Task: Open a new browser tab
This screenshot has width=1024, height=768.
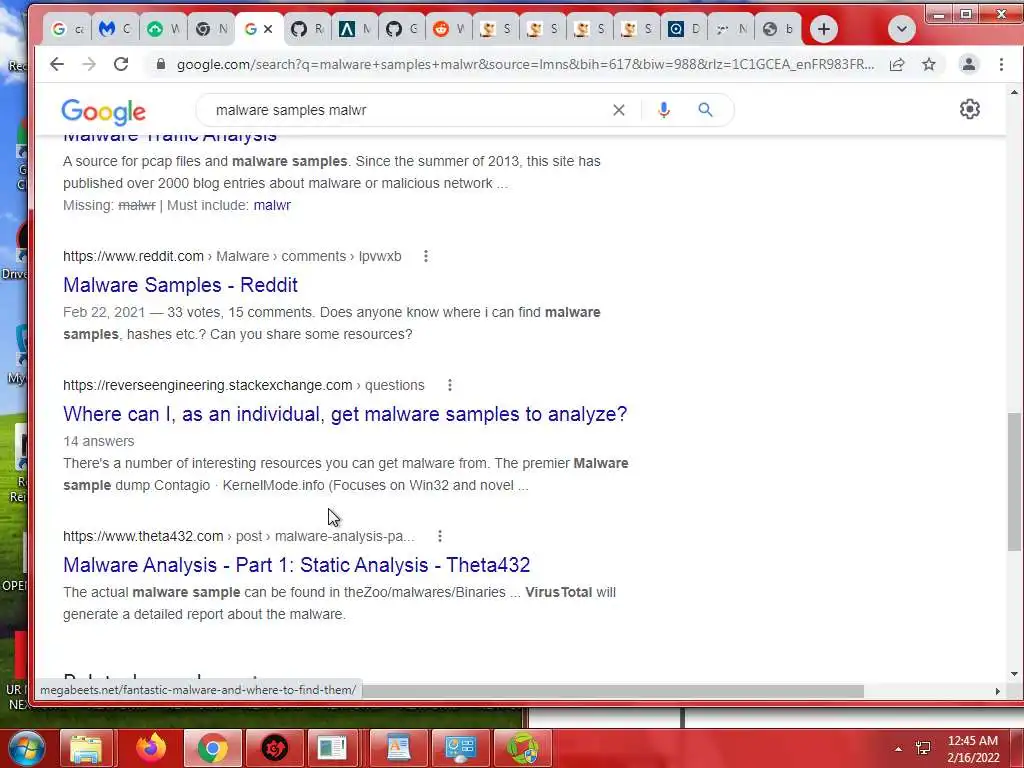Action: 824,29
